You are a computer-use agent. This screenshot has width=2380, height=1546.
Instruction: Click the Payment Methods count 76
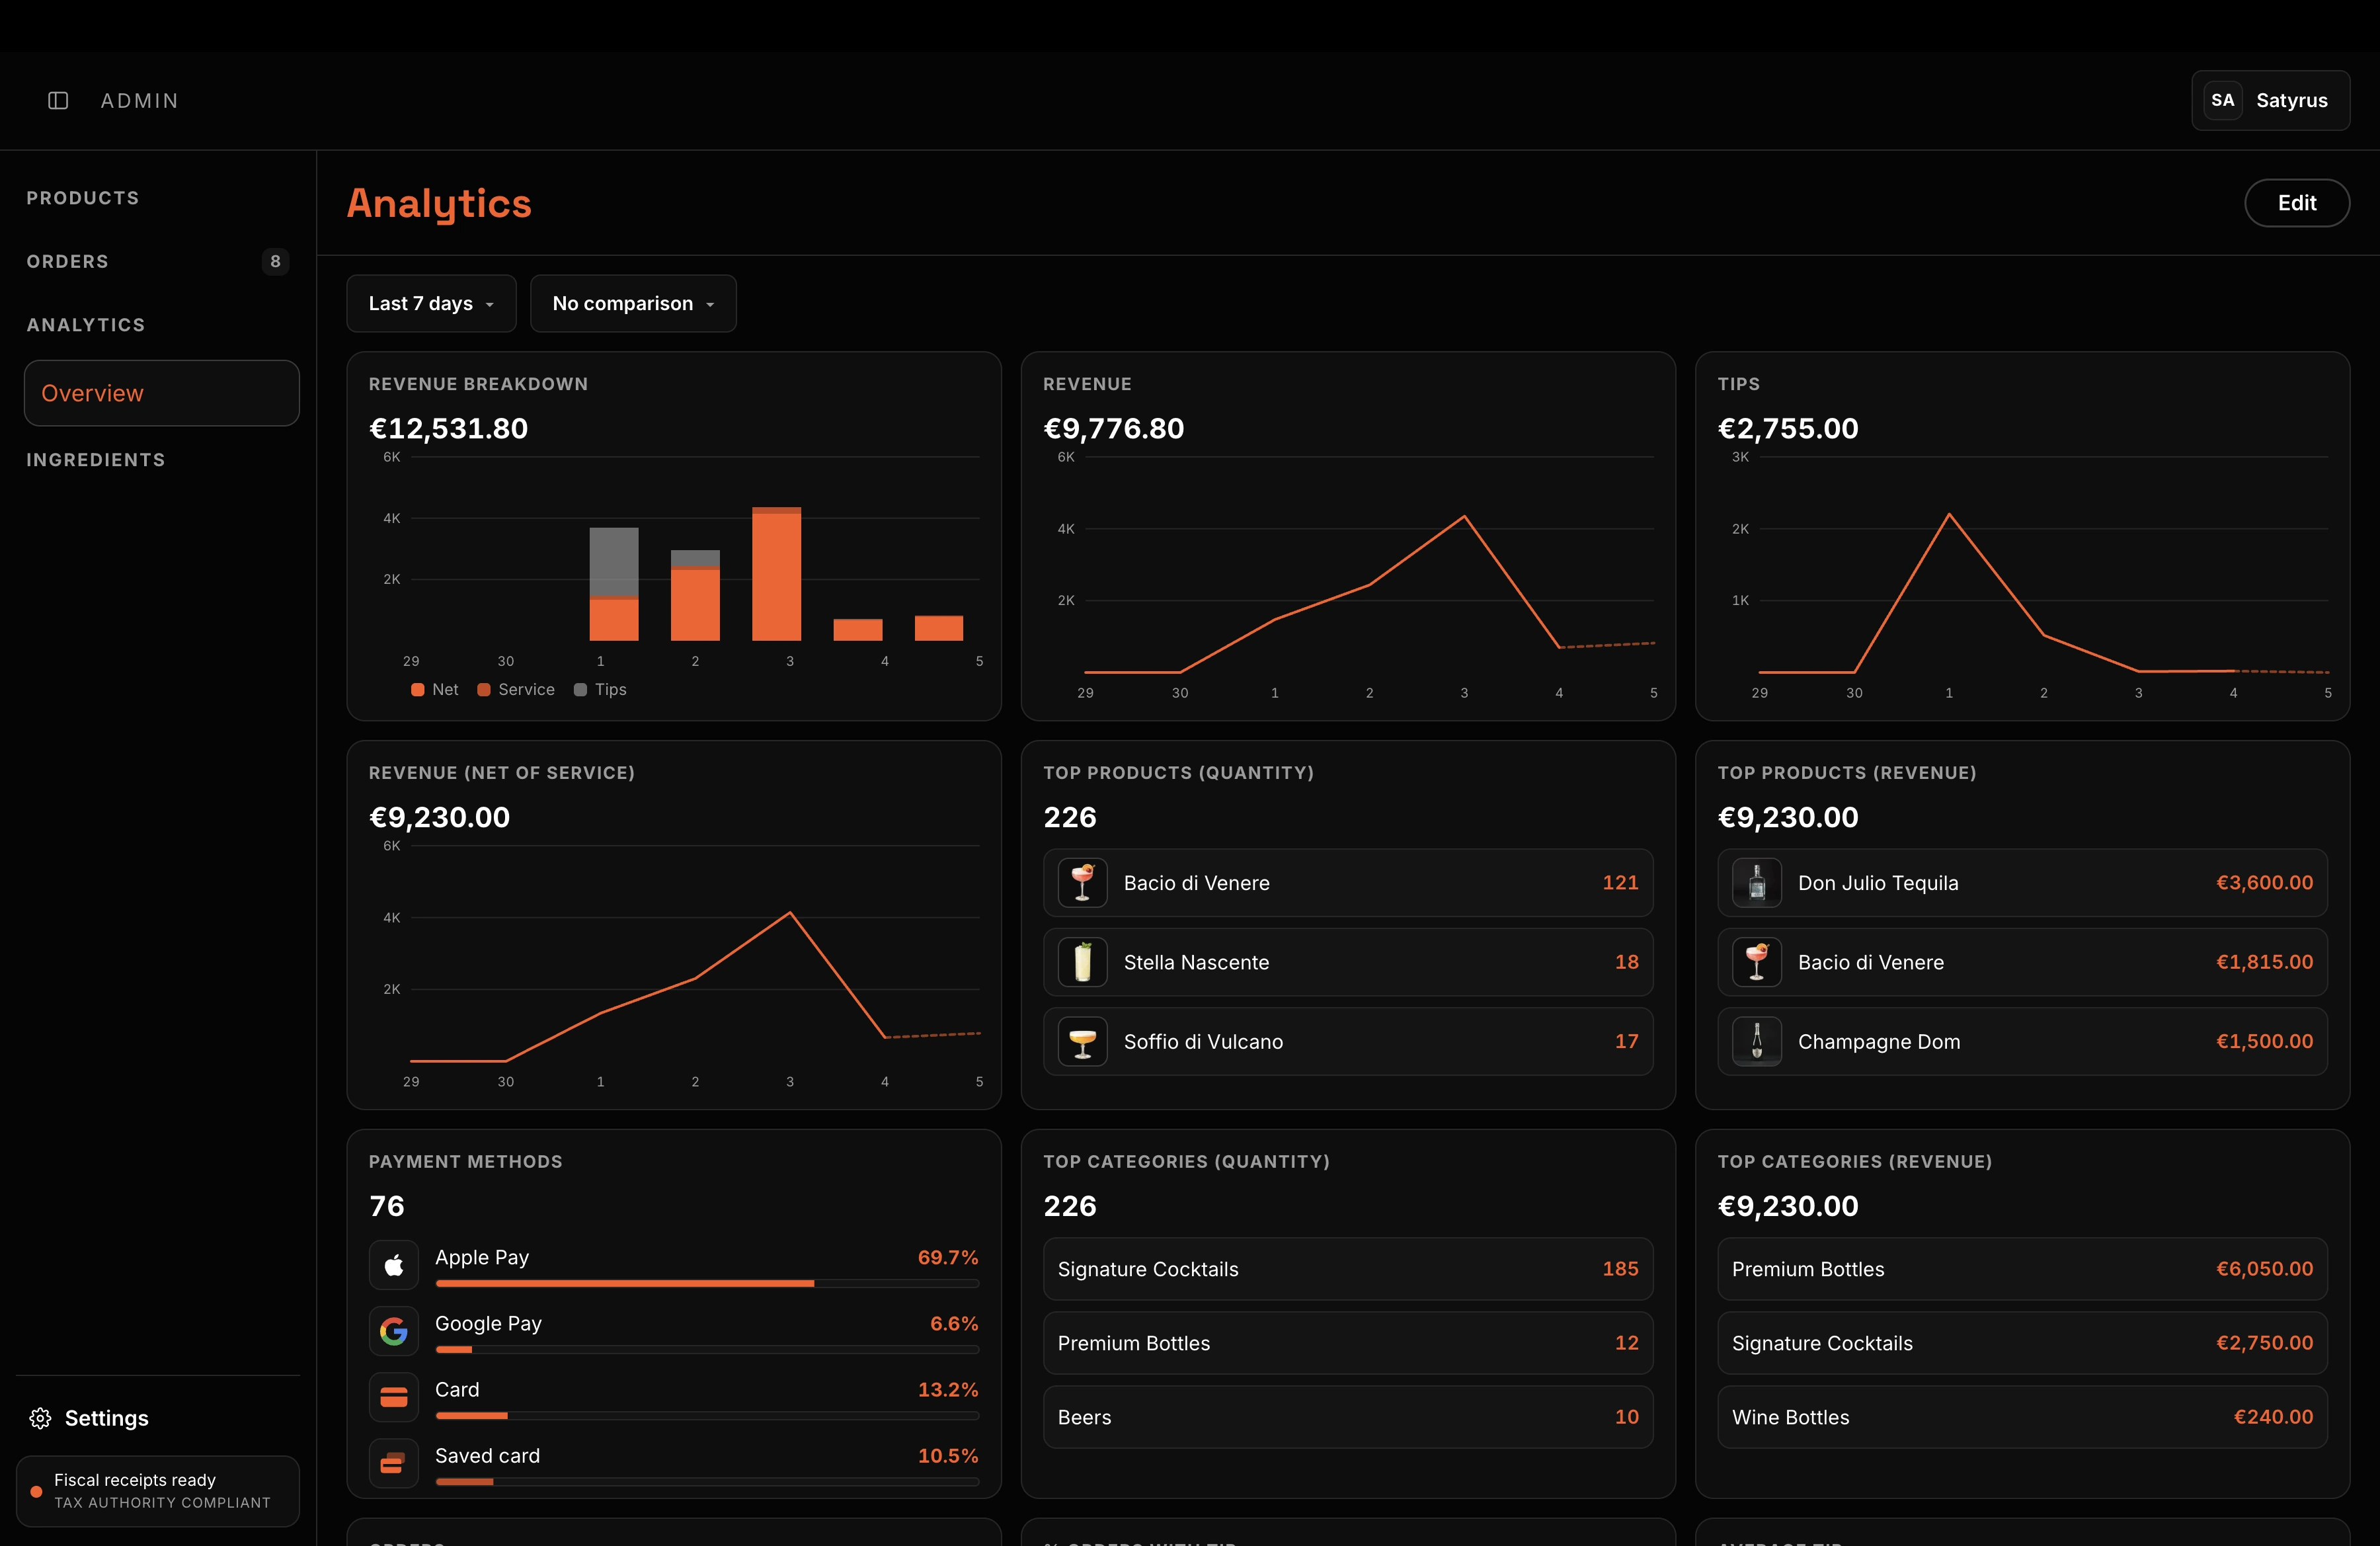coord(387,1206)
